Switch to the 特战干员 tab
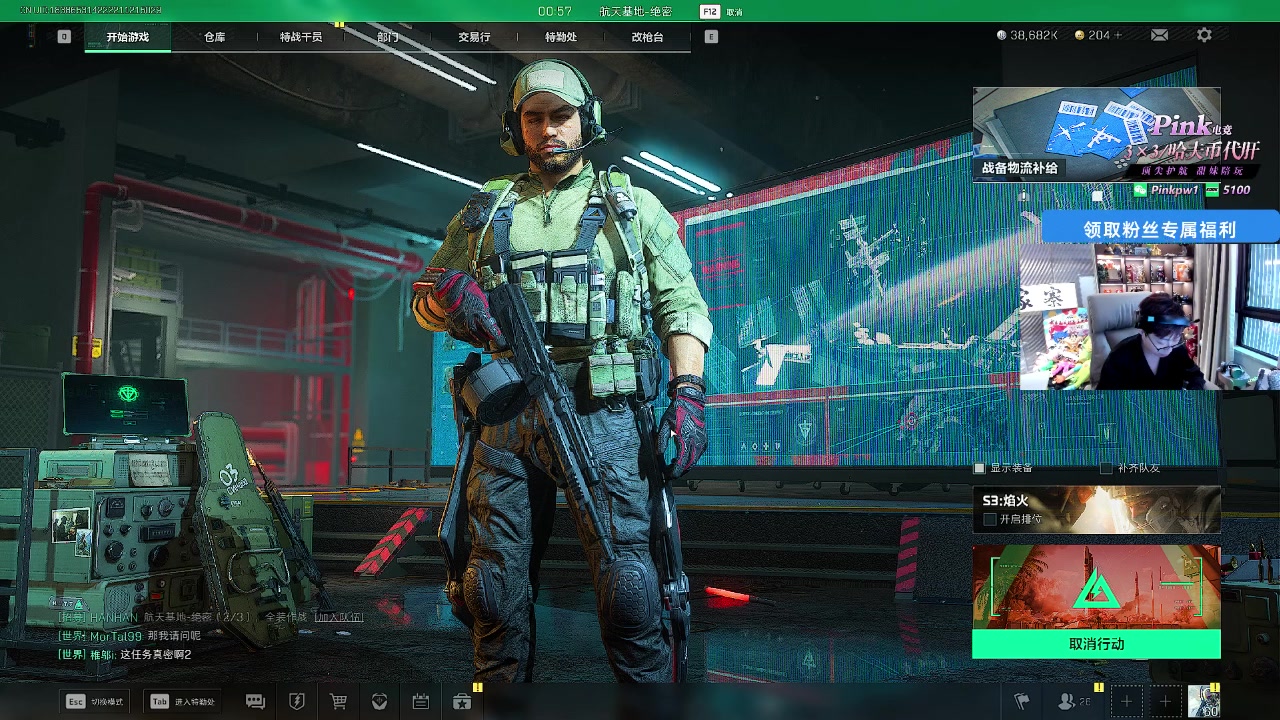This screenshot has width=1280, height=720. [x=301, y=37]
